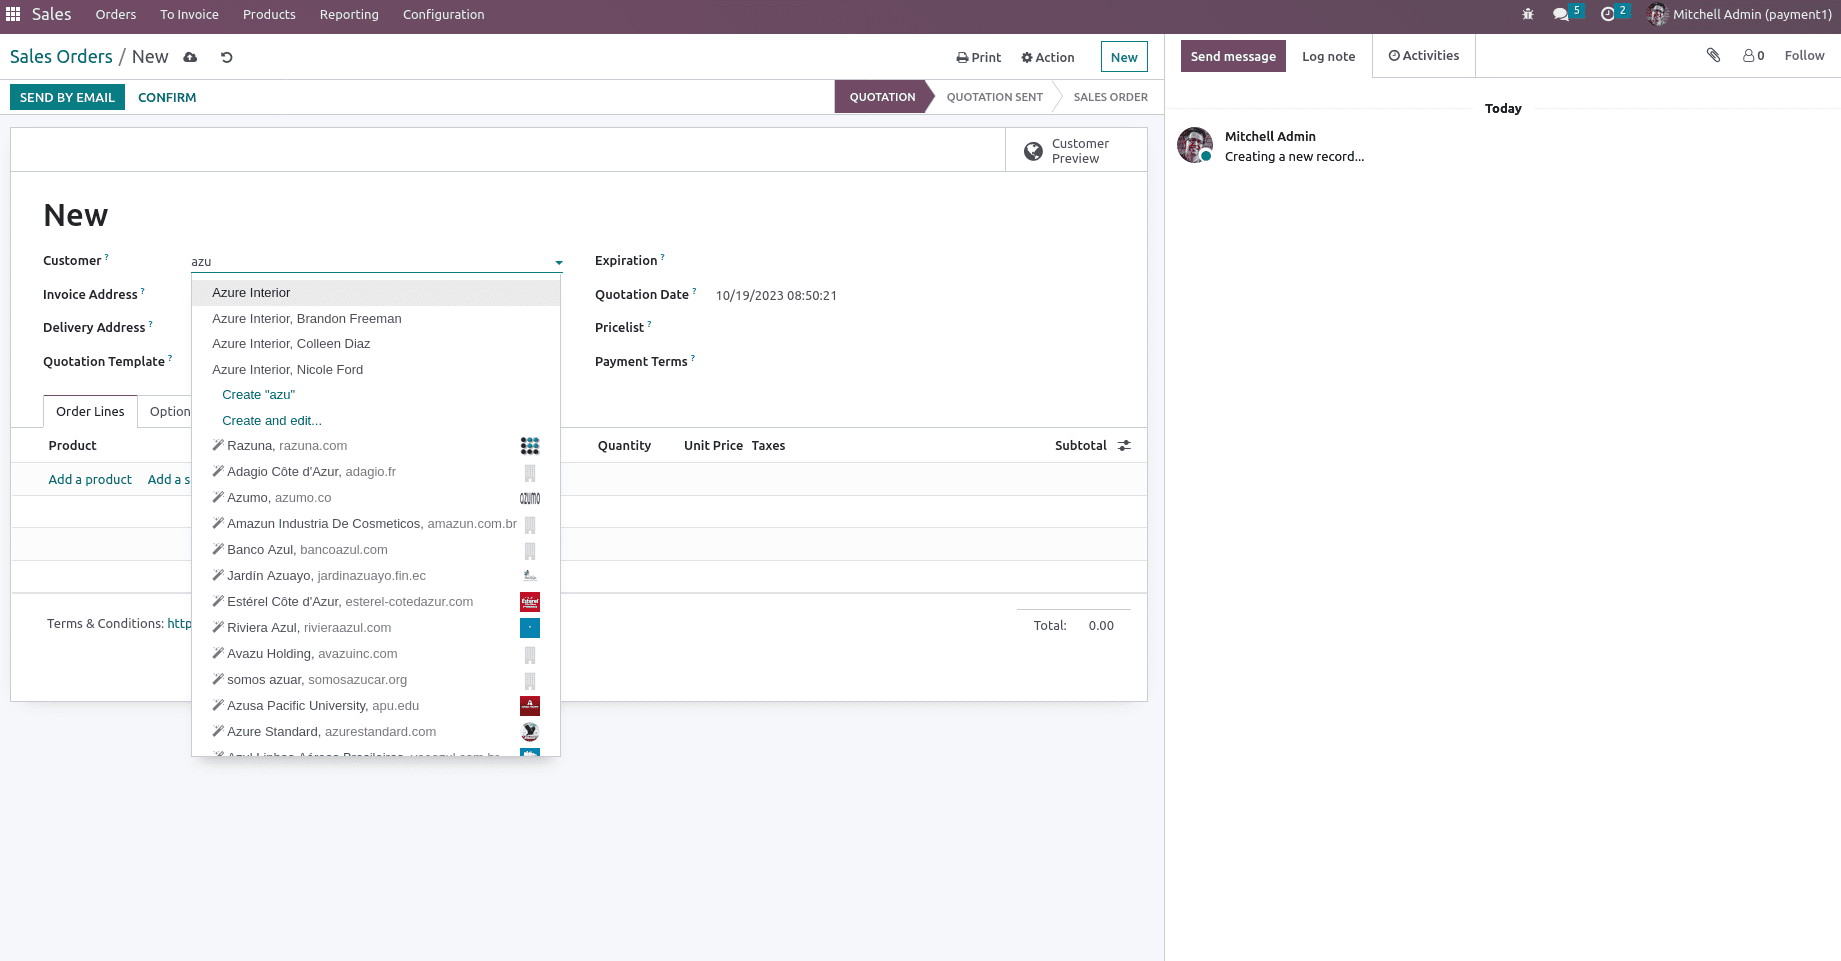Click the Quotation Sent status stage

tap(994, 97)
